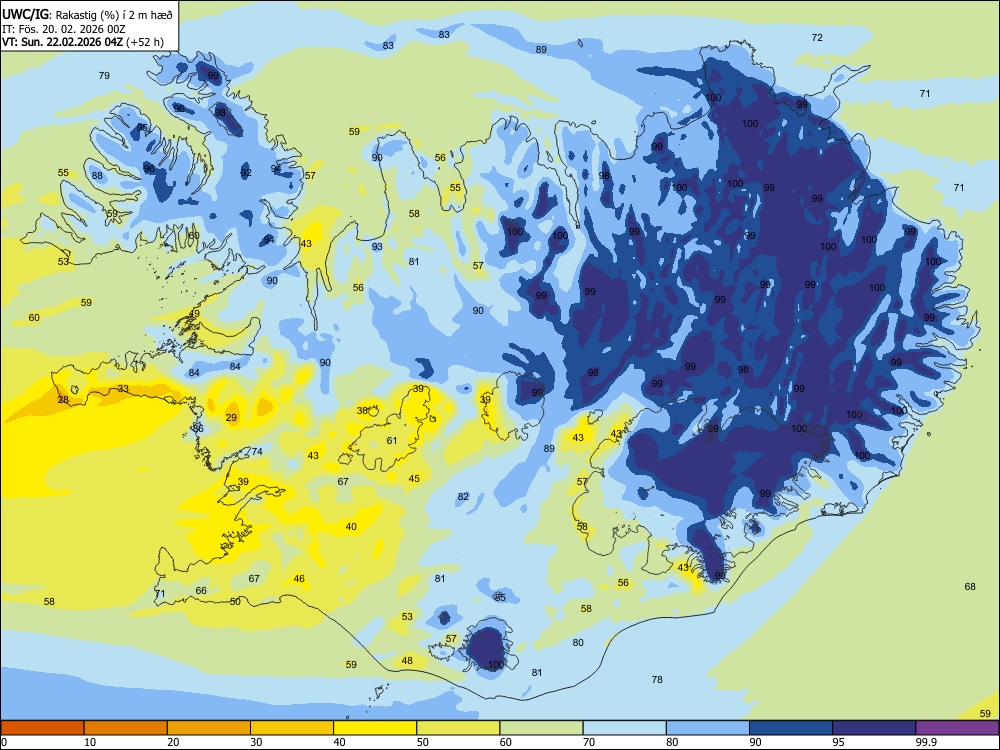Click the 80–90 medium blue legend swatch
Viewport: 1000px width, 750px height.
coord(708,728)
